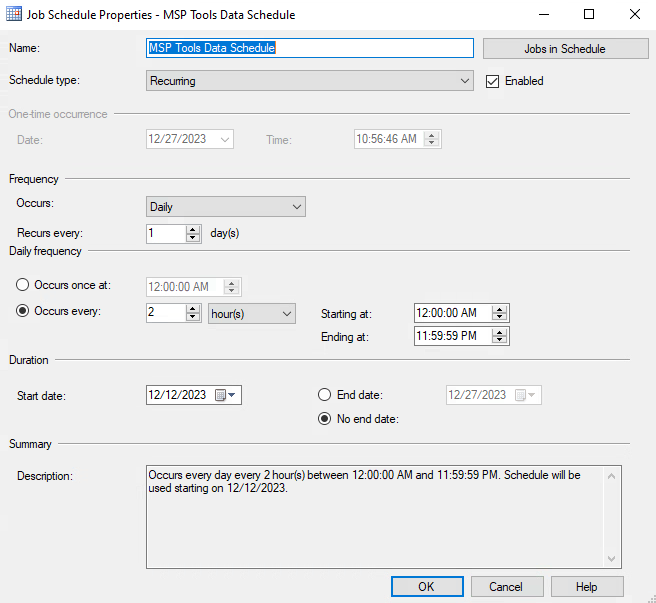
Task: Click the Ending at time field
Action: pos(453,336)
